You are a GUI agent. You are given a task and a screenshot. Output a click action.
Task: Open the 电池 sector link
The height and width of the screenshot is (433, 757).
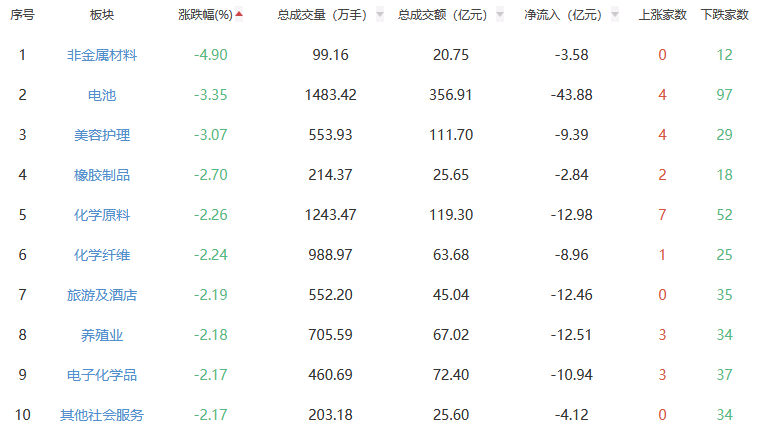[101, 95]
